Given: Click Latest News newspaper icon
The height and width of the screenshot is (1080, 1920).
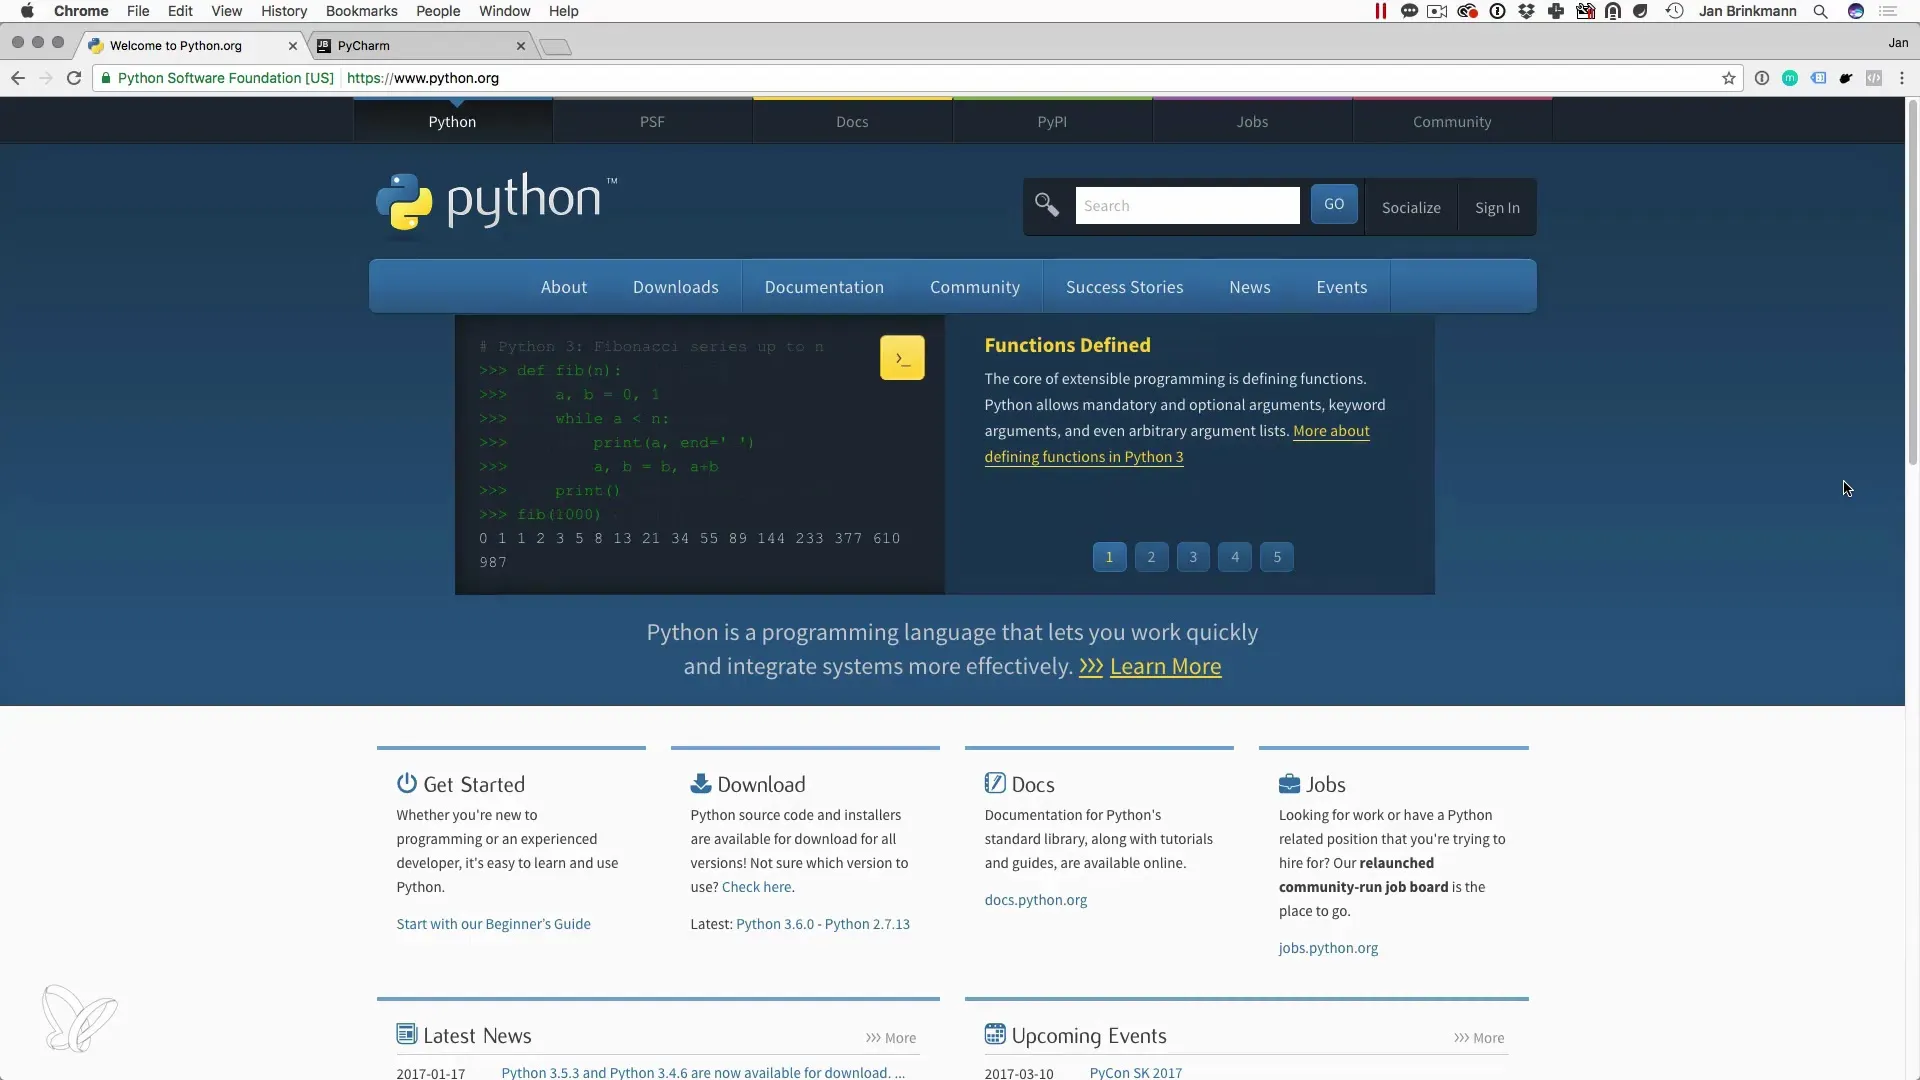Looking at the screenshot, I should click(x=407, y=1034).
